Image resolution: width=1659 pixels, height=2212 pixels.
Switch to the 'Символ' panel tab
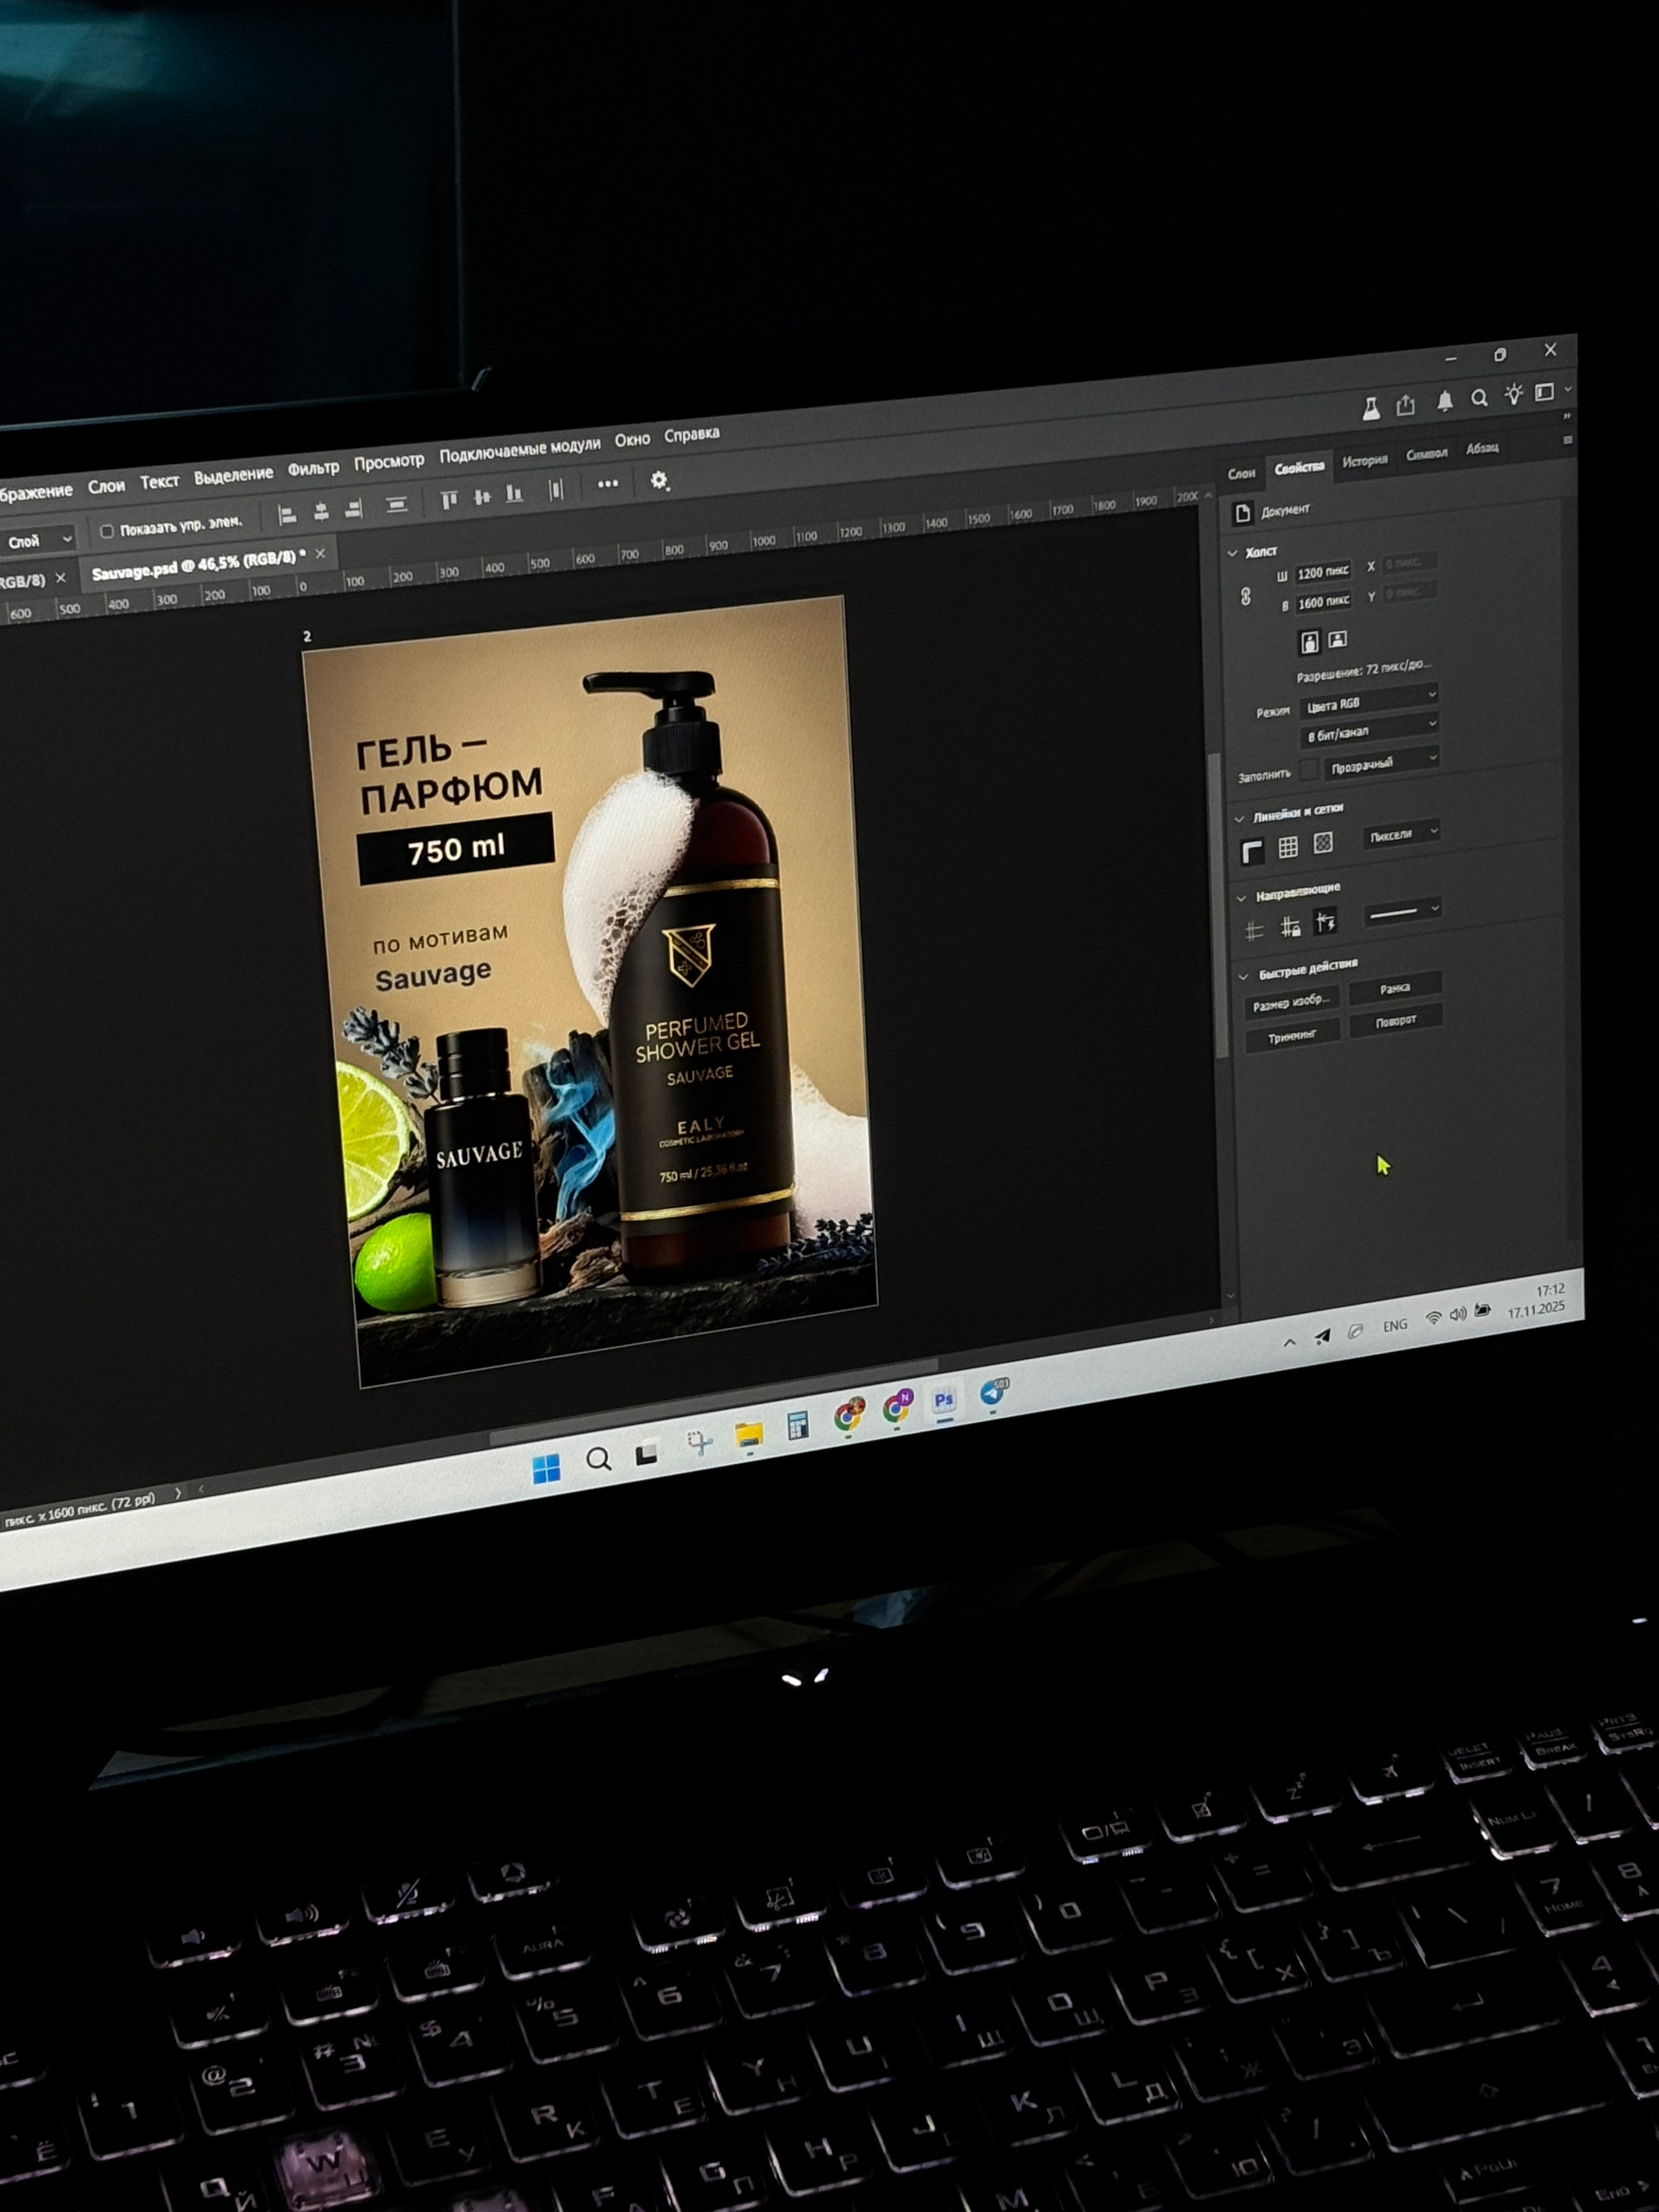(1427, 454)
